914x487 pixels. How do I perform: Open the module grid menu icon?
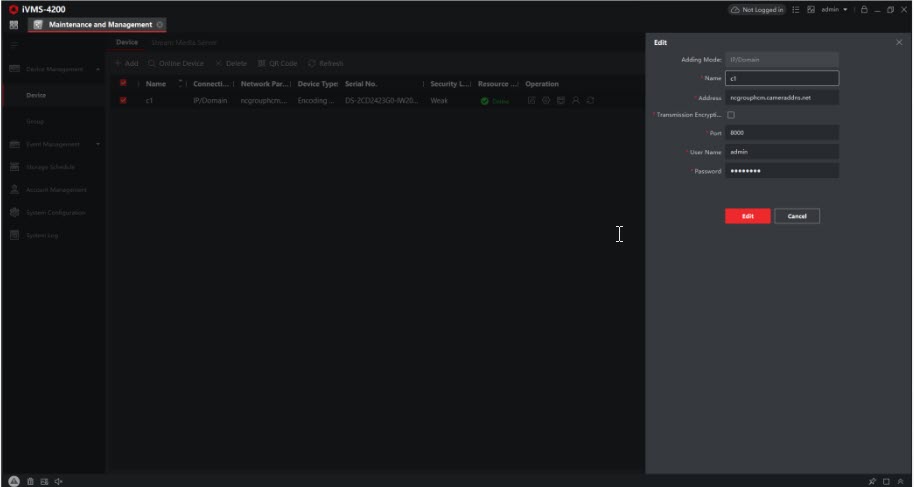point(11,25)
